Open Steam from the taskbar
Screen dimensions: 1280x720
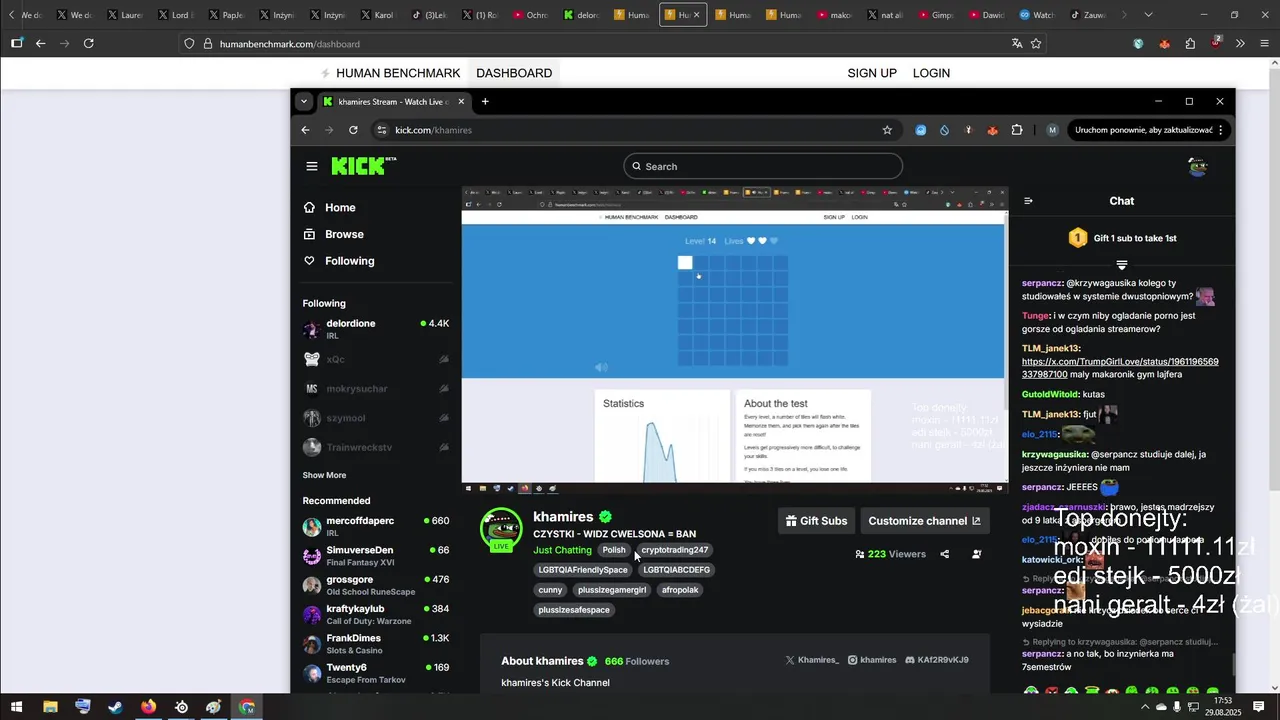coord(116,707)
